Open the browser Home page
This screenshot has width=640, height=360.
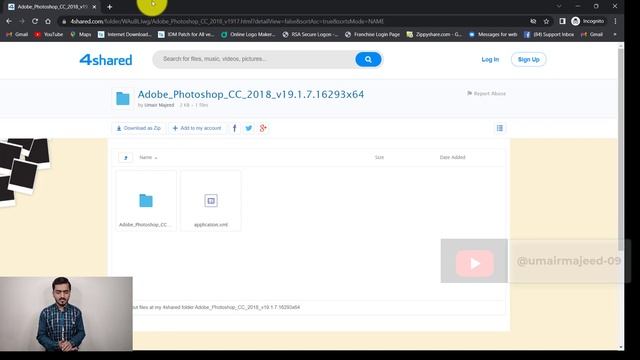(48, 21)
